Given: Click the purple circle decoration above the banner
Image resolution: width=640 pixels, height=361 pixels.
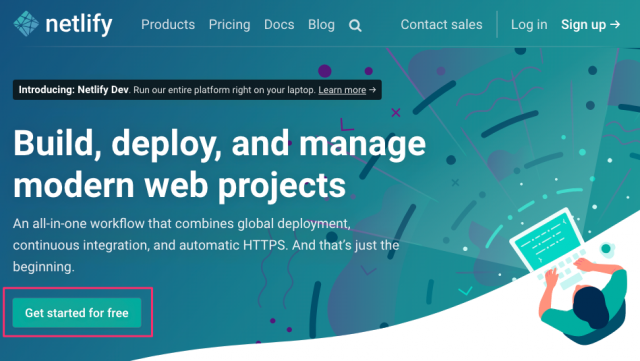Looking at the screenshot, I should (324, 71).
